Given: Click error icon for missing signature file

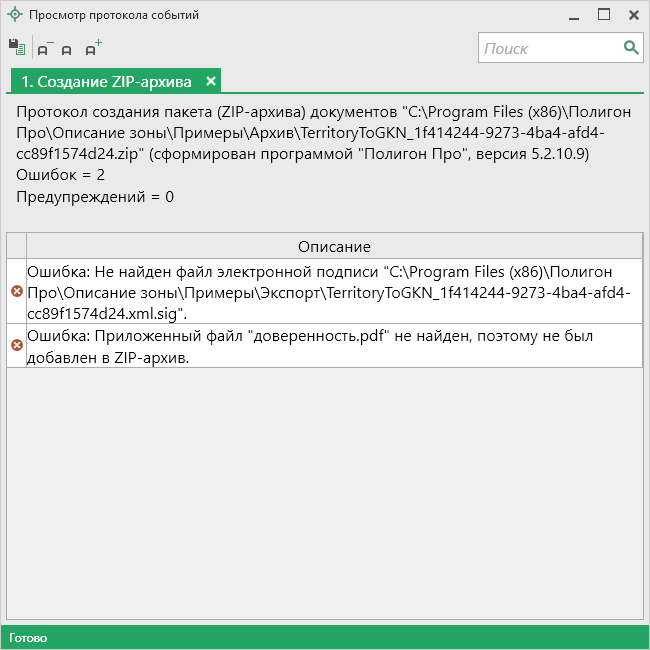Looking at the screenshot, I should pos(16,291).
